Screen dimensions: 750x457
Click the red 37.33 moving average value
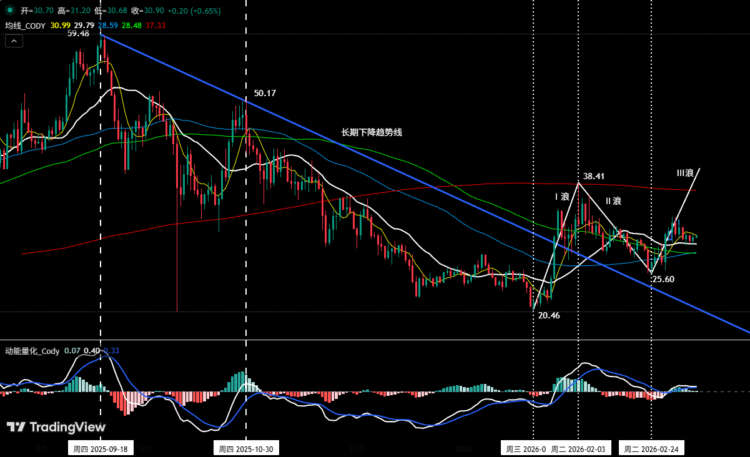point(155,23)
